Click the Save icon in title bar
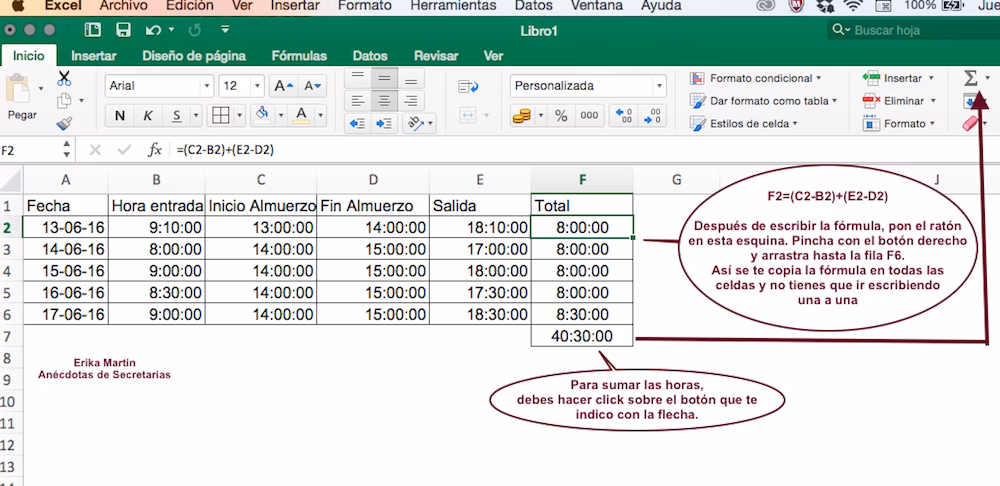Viewport: 1000px width, 486px height. pos(123,30)
